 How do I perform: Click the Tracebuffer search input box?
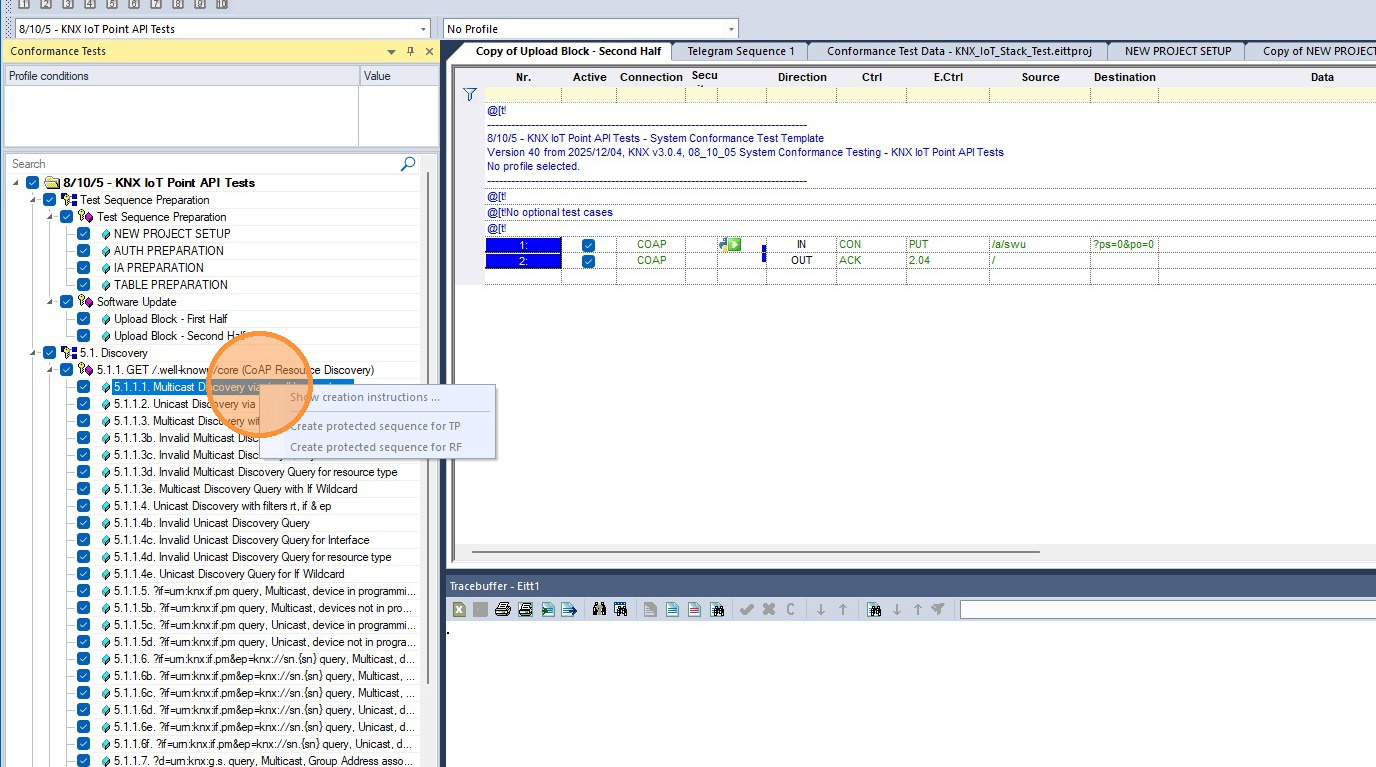1167,609
